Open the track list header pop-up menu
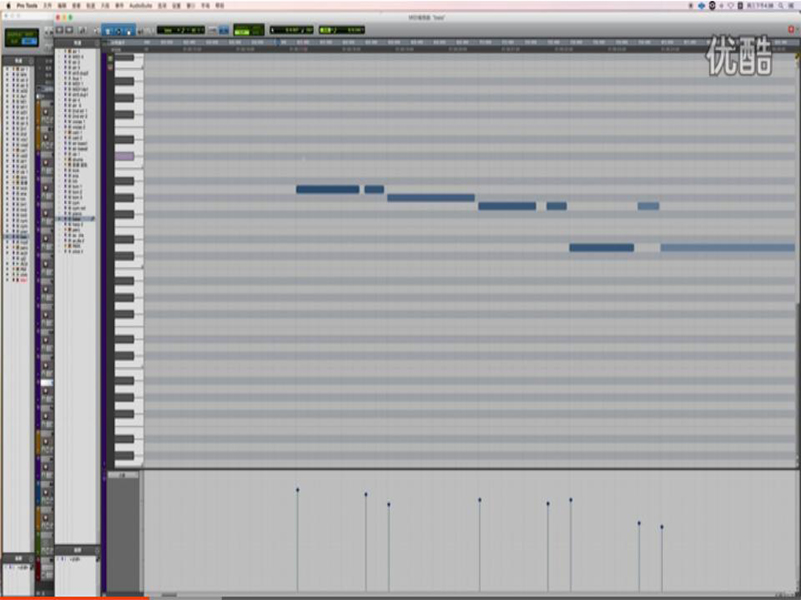Screen dimensions: 801x600 point(75,43)
